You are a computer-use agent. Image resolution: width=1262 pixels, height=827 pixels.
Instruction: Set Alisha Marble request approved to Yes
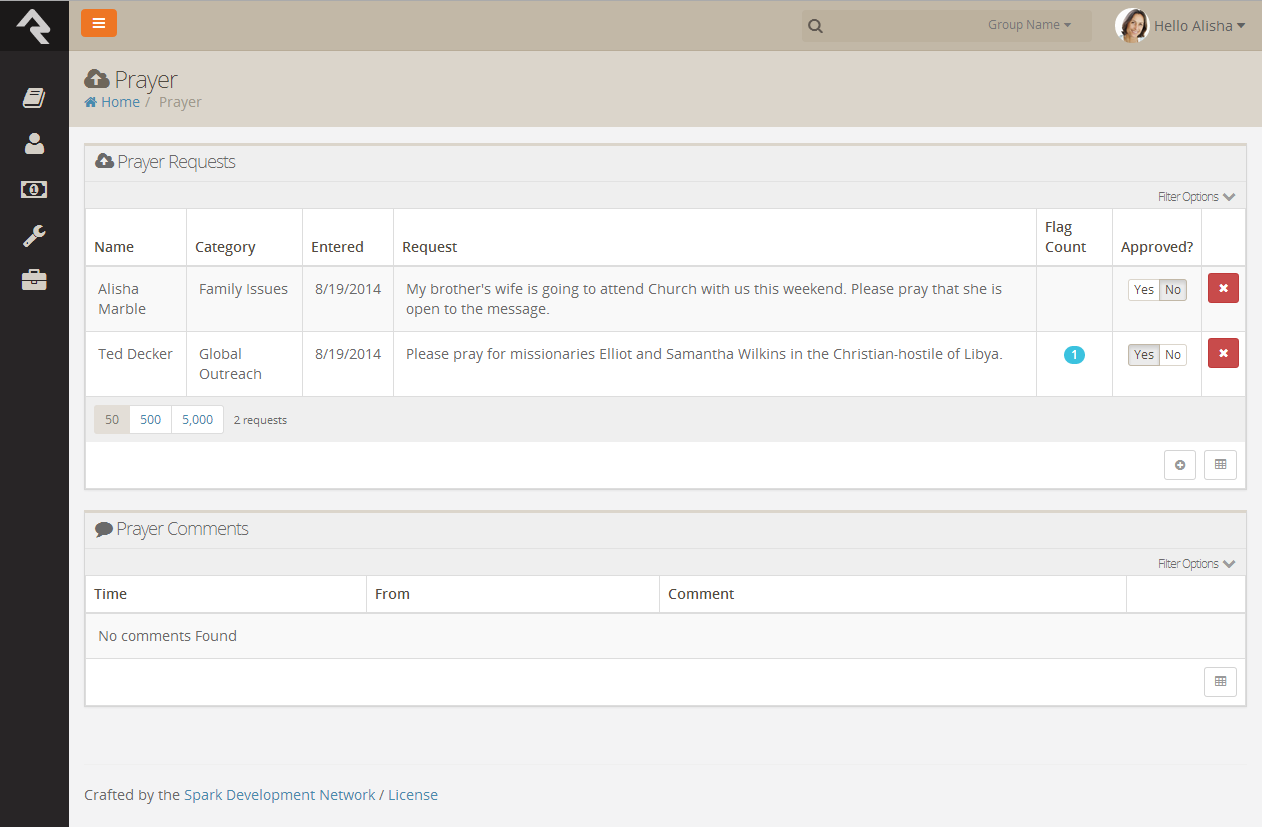(1144, 290)
